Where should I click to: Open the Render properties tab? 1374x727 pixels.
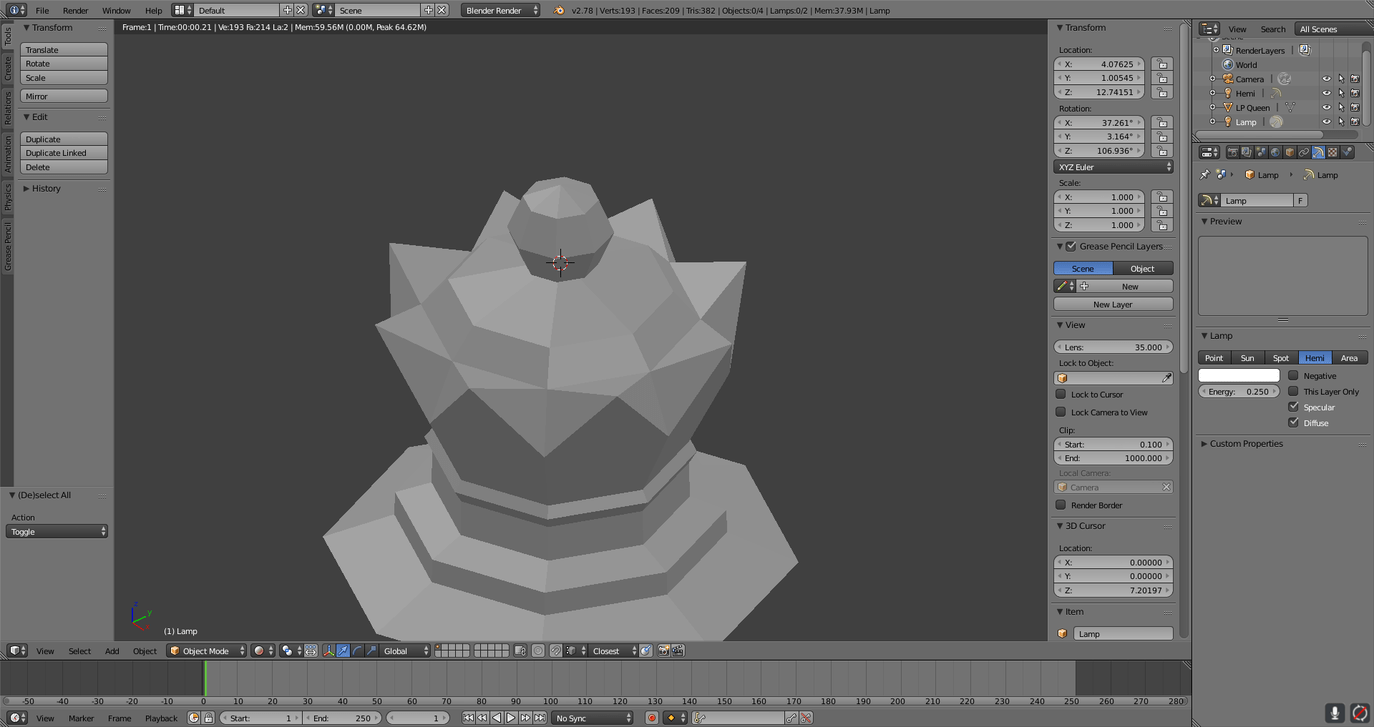[x=1233, y=151]
